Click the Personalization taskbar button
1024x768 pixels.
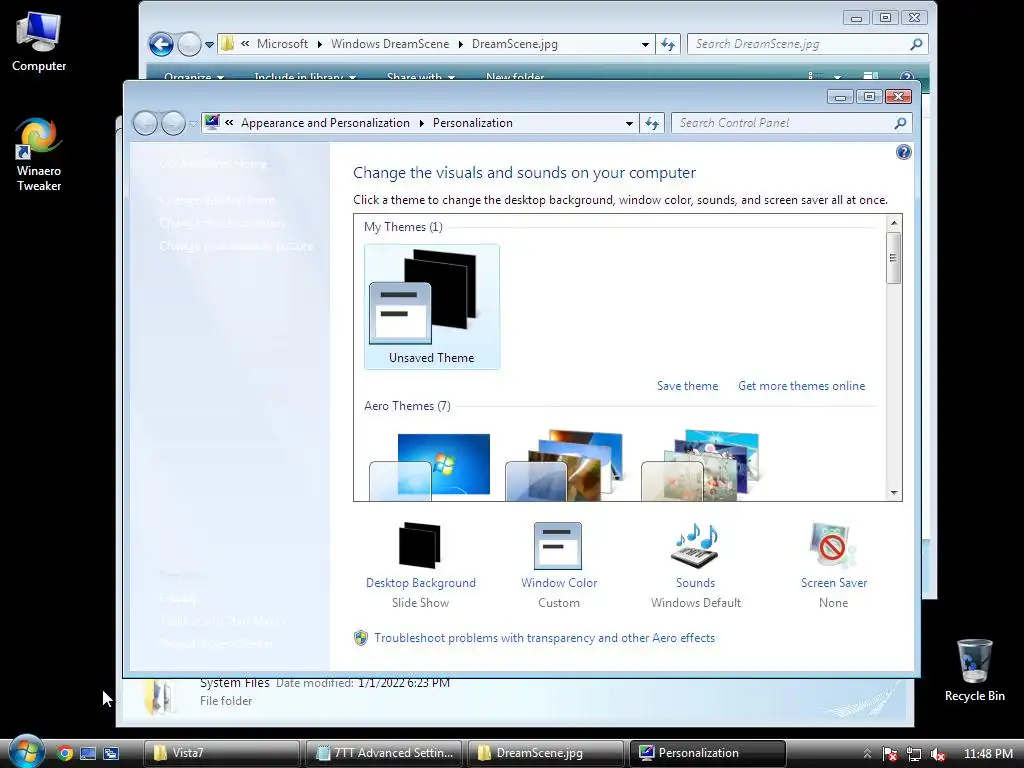point(708,753)
